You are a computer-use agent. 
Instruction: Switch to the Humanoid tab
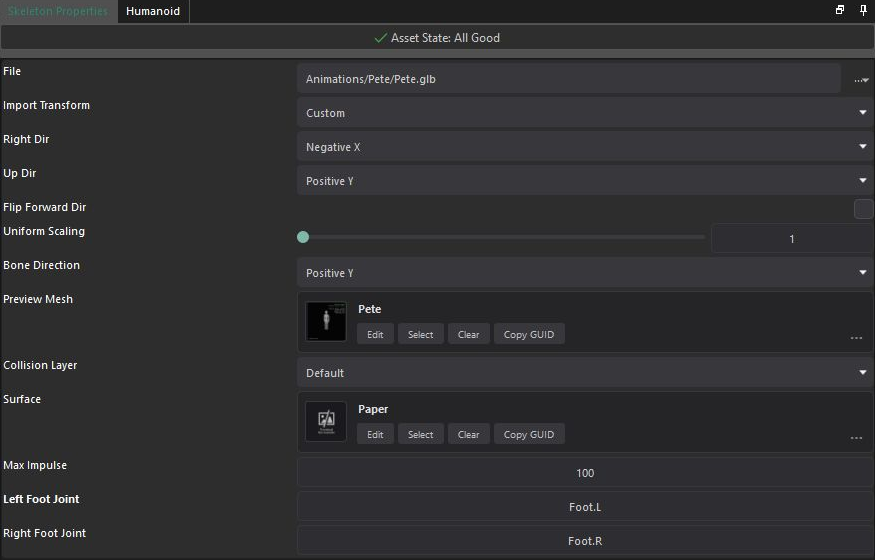153,11
